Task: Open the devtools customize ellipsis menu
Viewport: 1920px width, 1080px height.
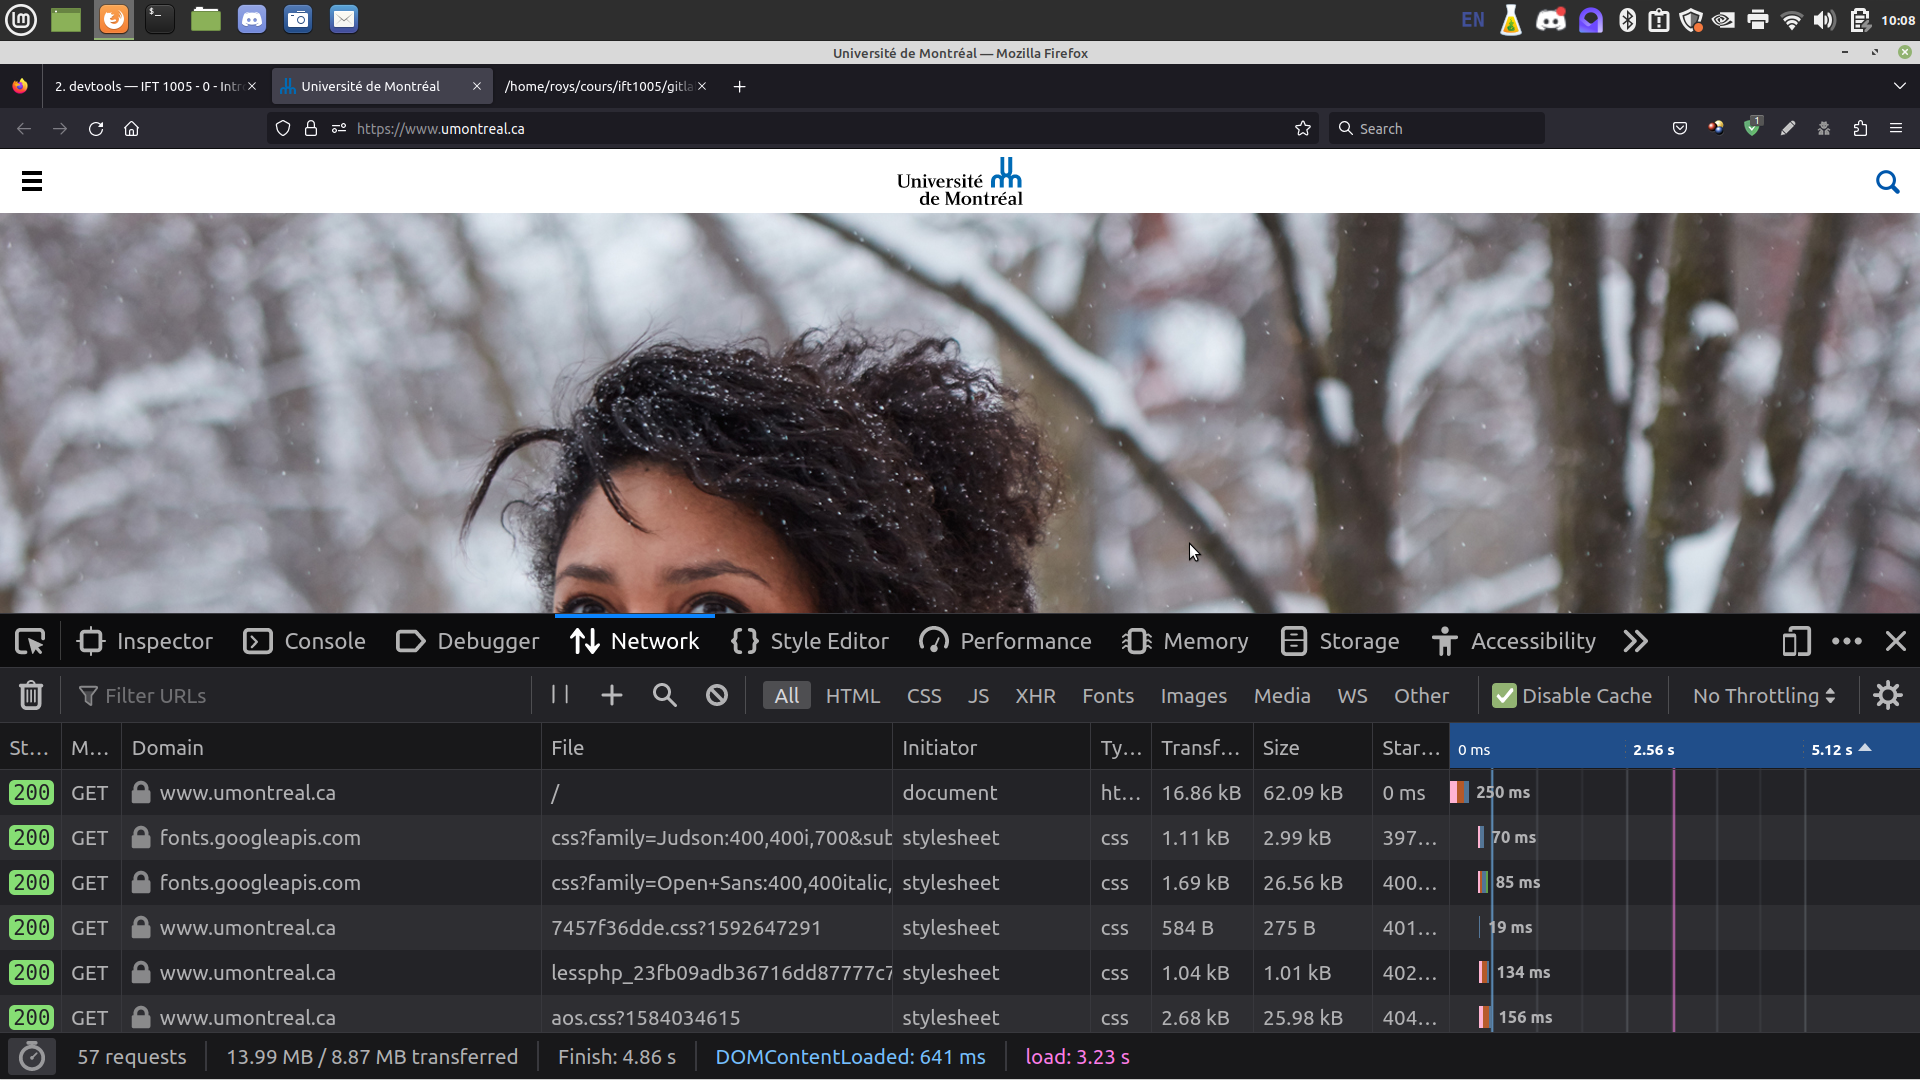Action: pyautogui.click(x=1846, y=642)
